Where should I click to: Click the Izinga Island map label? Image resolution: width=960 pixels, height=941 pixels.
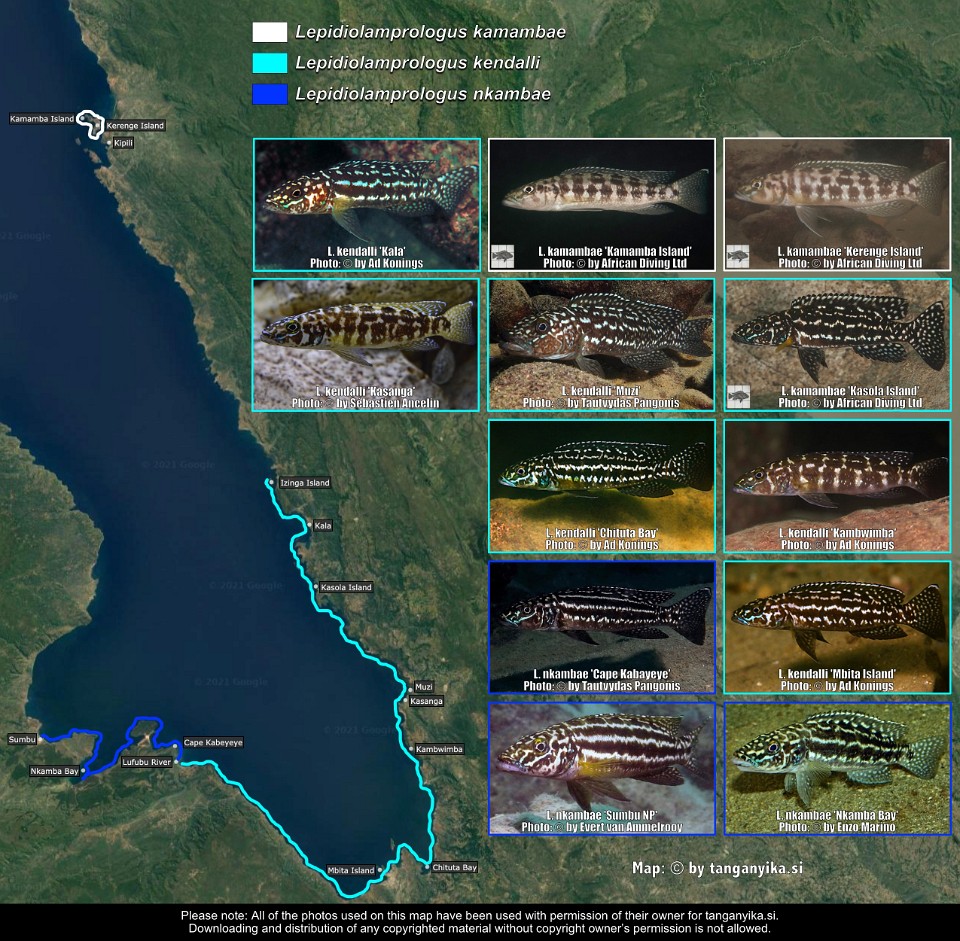pos(305,482)
